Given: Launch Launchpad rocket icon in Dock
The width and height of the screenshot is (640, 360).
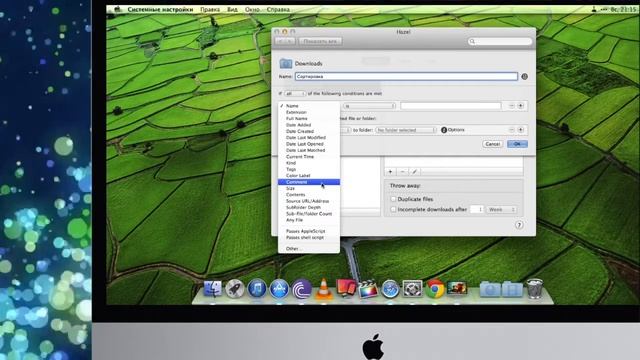Looking at the screenshot, I should point(235,289).
